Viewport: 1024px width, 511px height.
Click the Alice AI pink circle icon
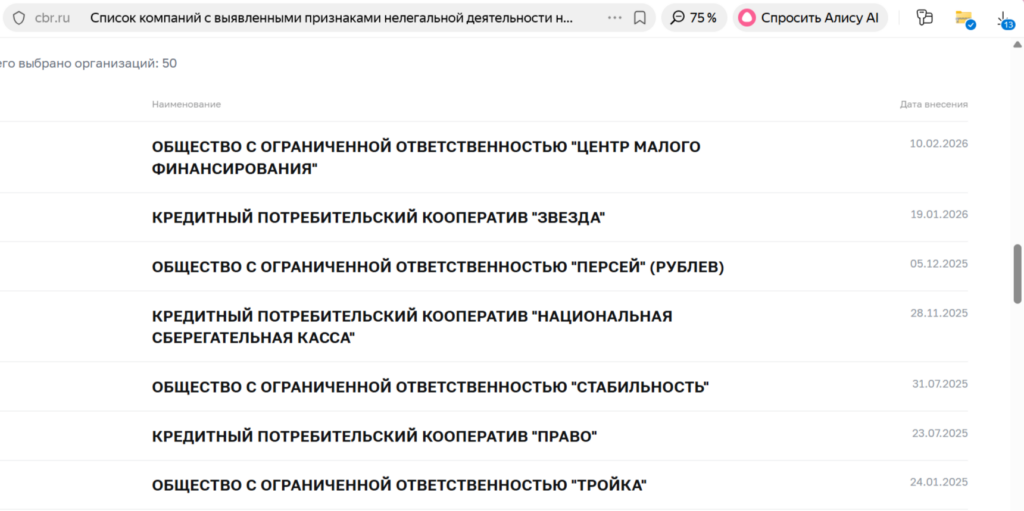[746, 18]
